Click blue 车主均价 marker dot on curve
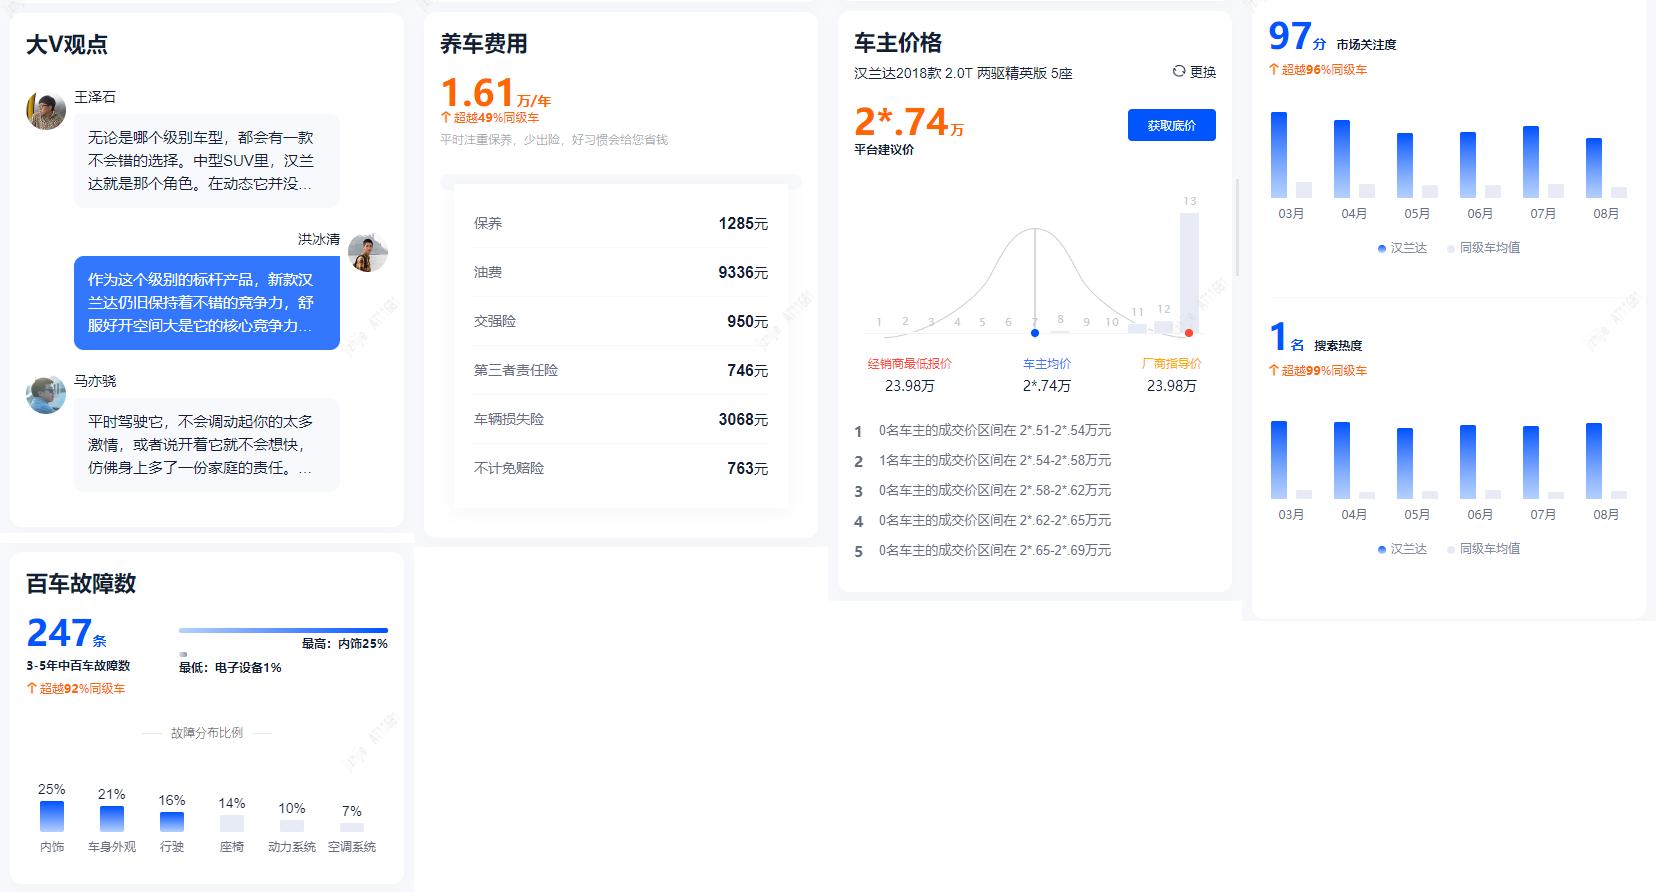 (x=1035, y=333)
